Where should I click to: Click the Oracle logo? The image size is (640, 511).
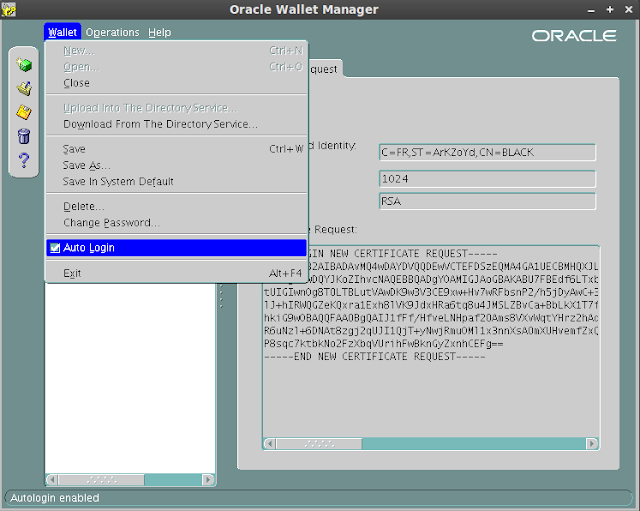point(574,36)
